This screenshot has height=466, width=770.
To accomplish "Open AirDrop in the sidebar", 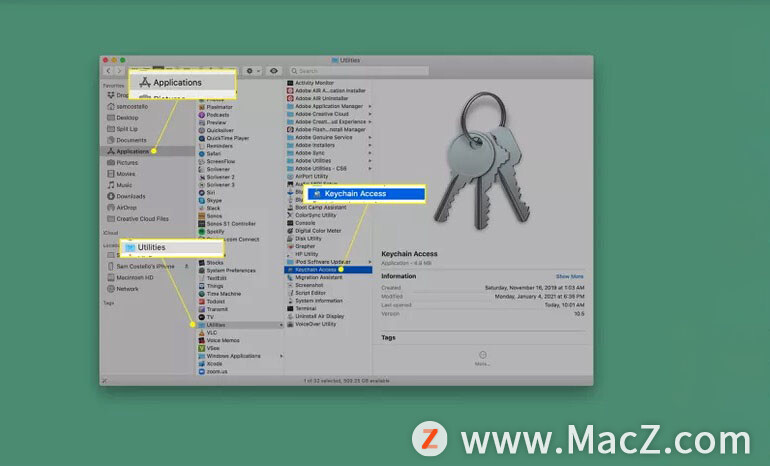I will (x=122, y=208).
